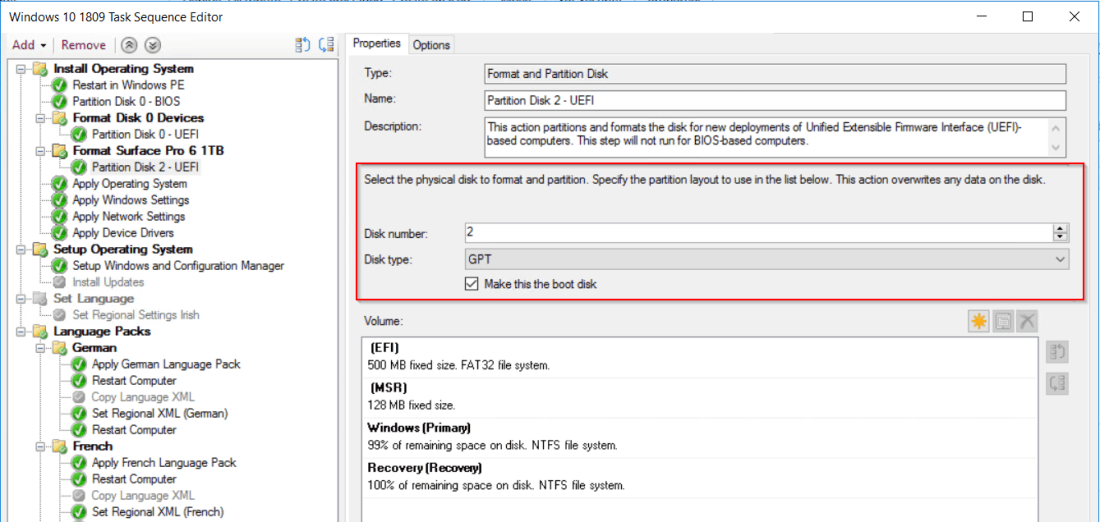The height and width of the screenshot is (522, 1100).
Task: Collapse the Language Packs group
Action: 25,331
